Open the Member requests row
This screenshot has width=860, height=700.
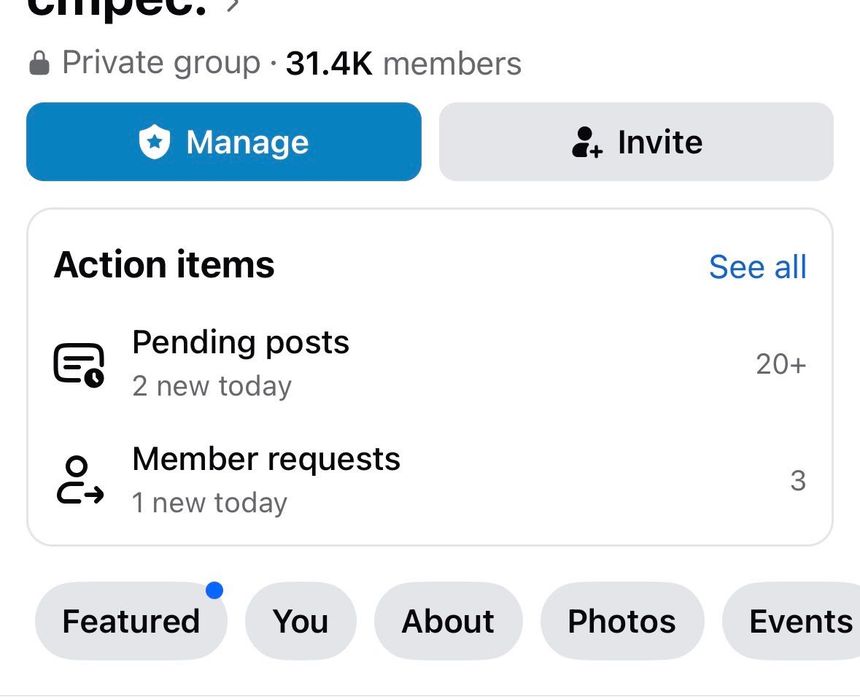click(x=430, y=481)
